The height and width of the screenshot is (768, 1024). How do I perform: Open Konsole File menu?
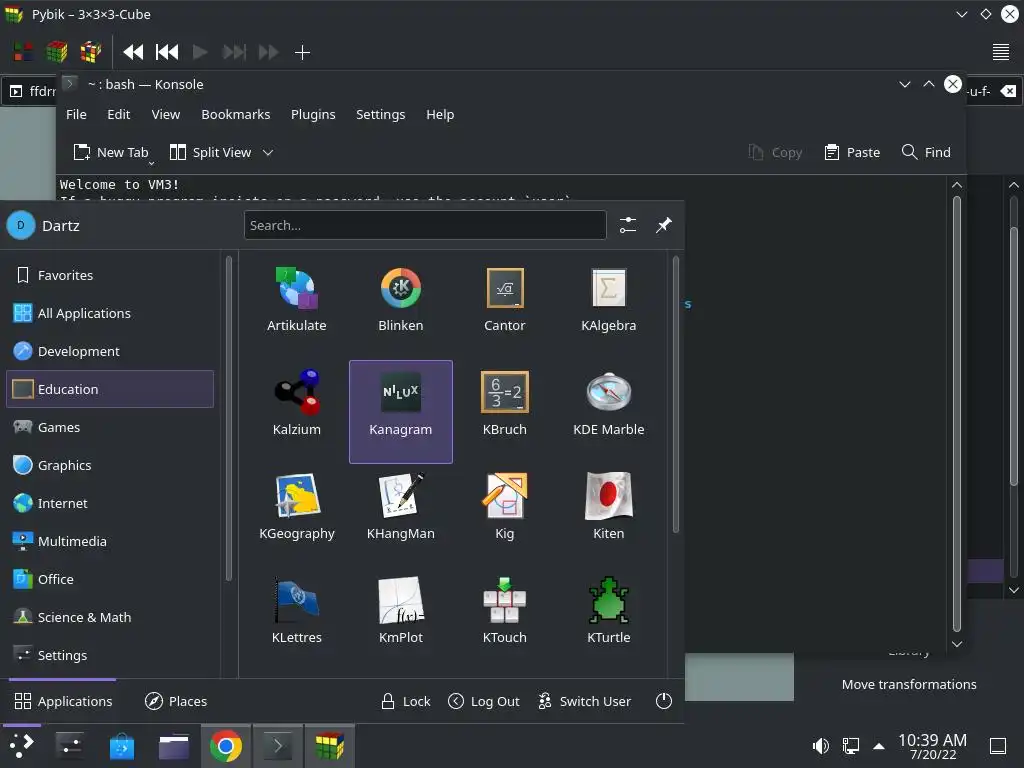(x=76, y=114)
